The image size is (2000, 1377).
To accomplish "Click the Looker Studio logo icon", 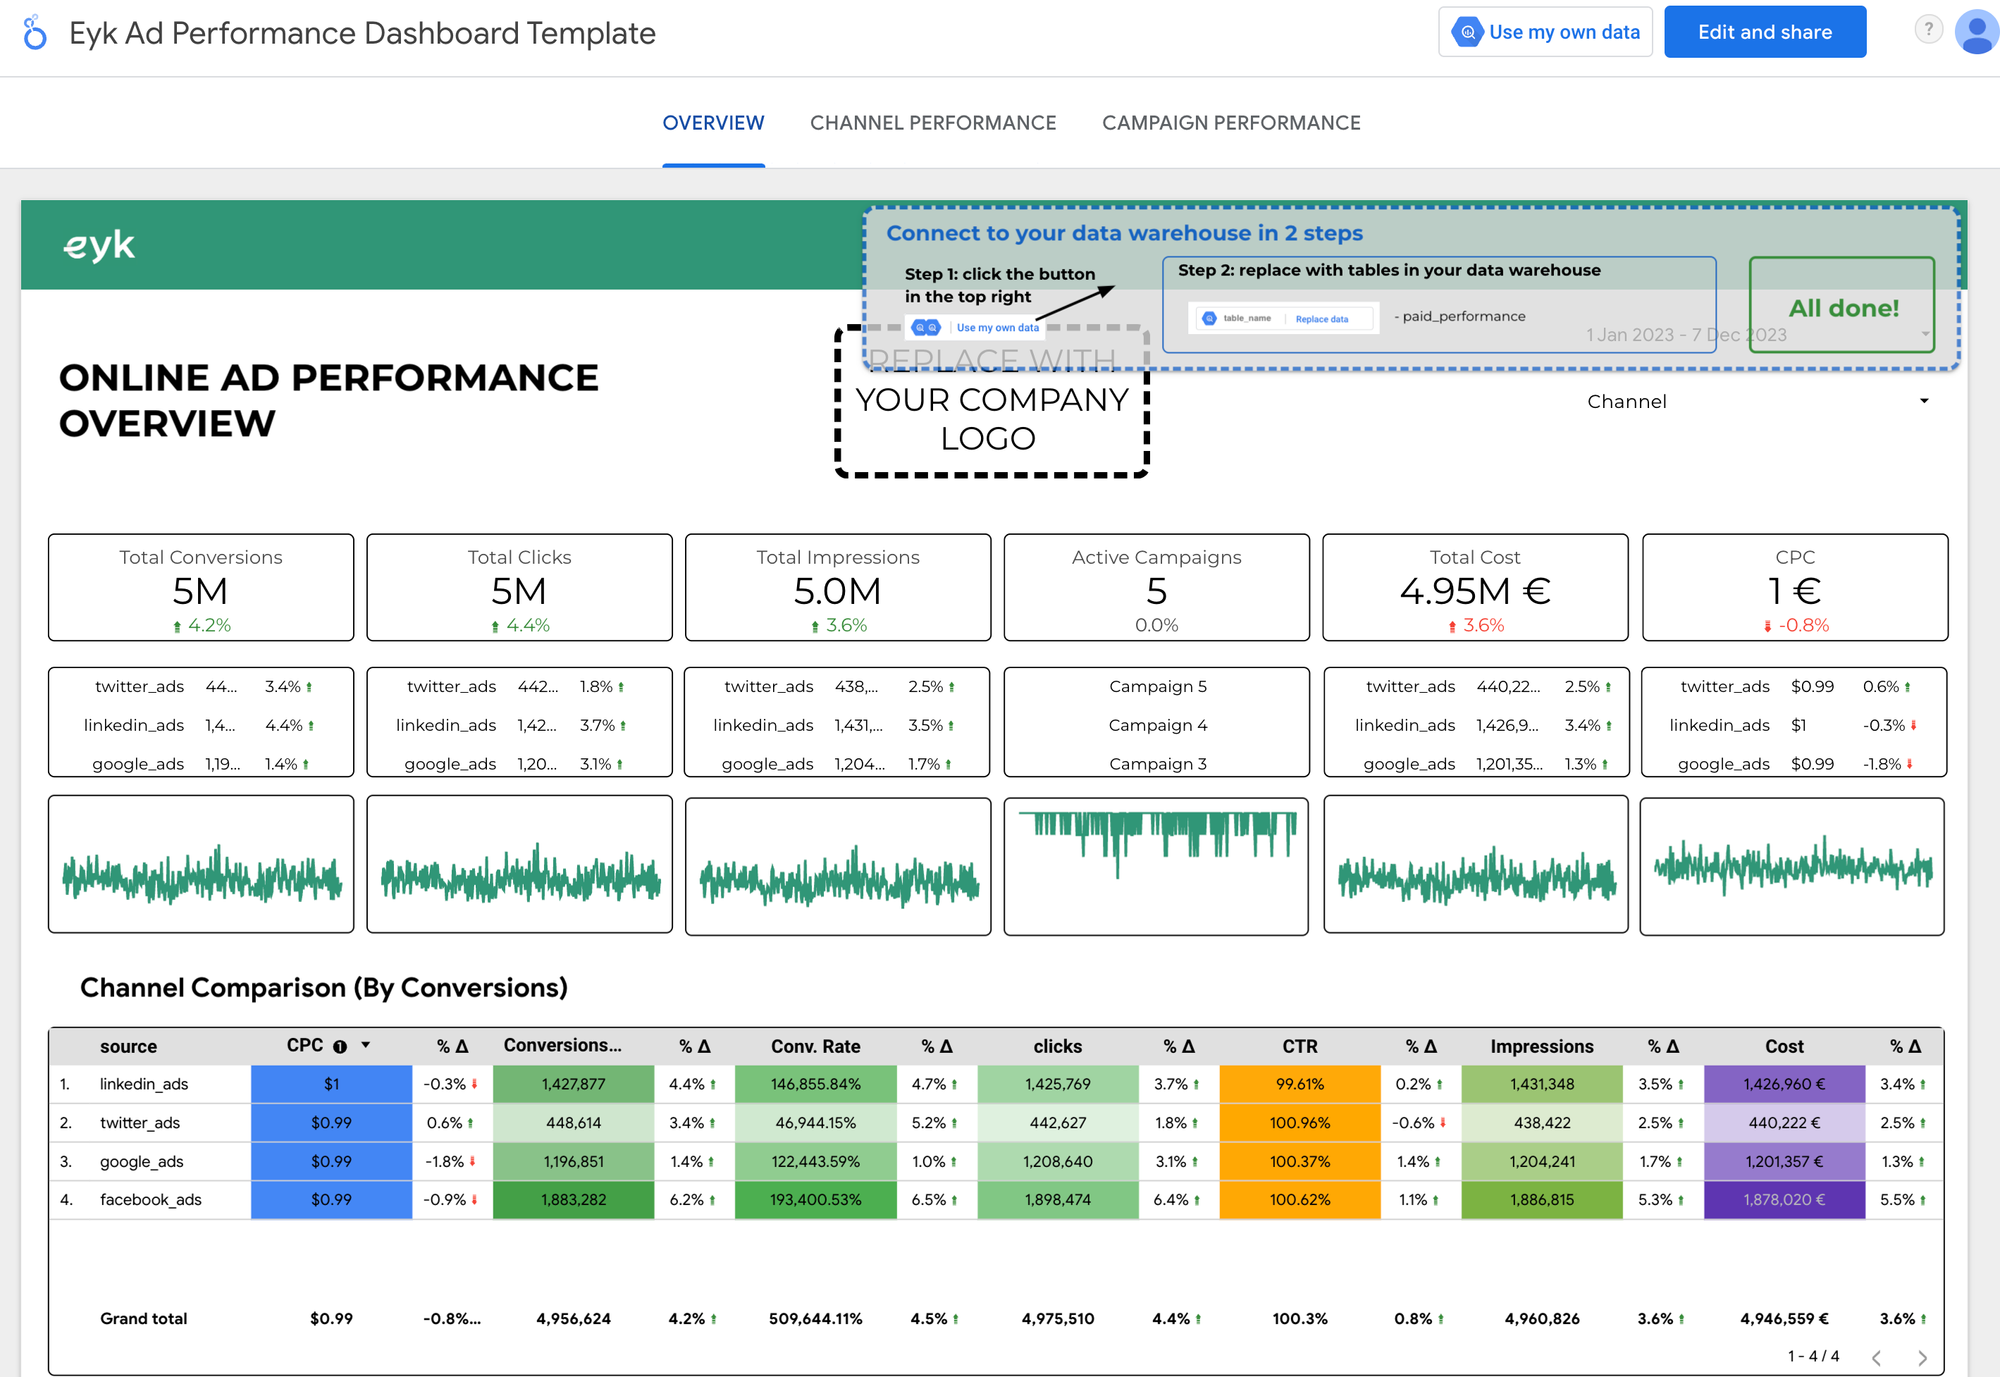I will [35, 32].
